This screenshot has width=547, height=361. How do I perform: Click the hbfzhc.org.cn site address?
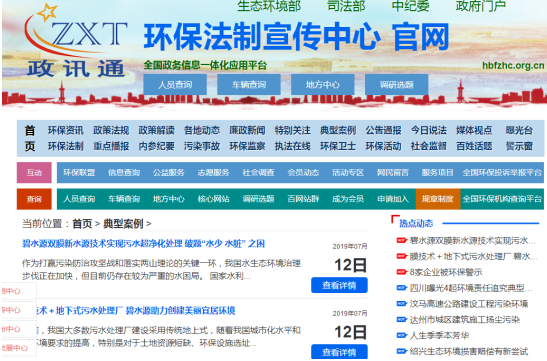click(x=513, y=65)
